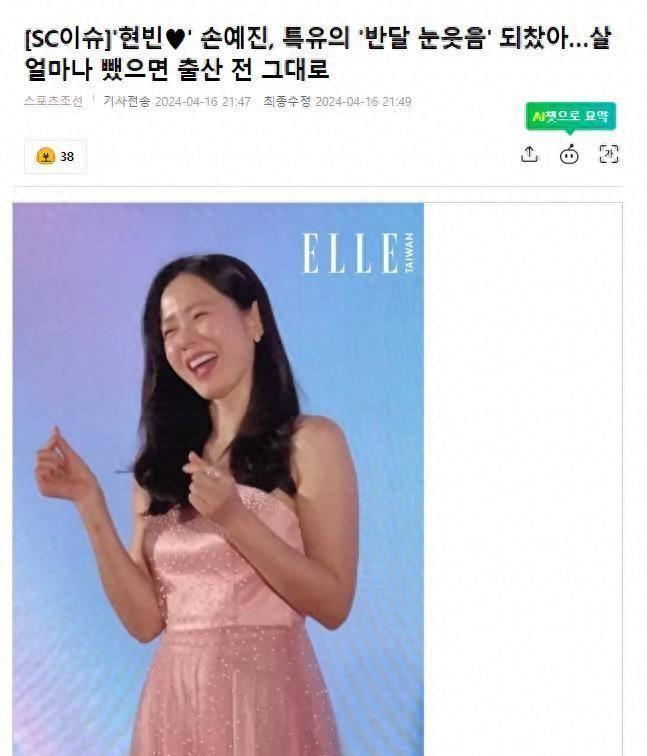
Task: Click the smiling emoji reaction icon
Action: tap(46, 156)
